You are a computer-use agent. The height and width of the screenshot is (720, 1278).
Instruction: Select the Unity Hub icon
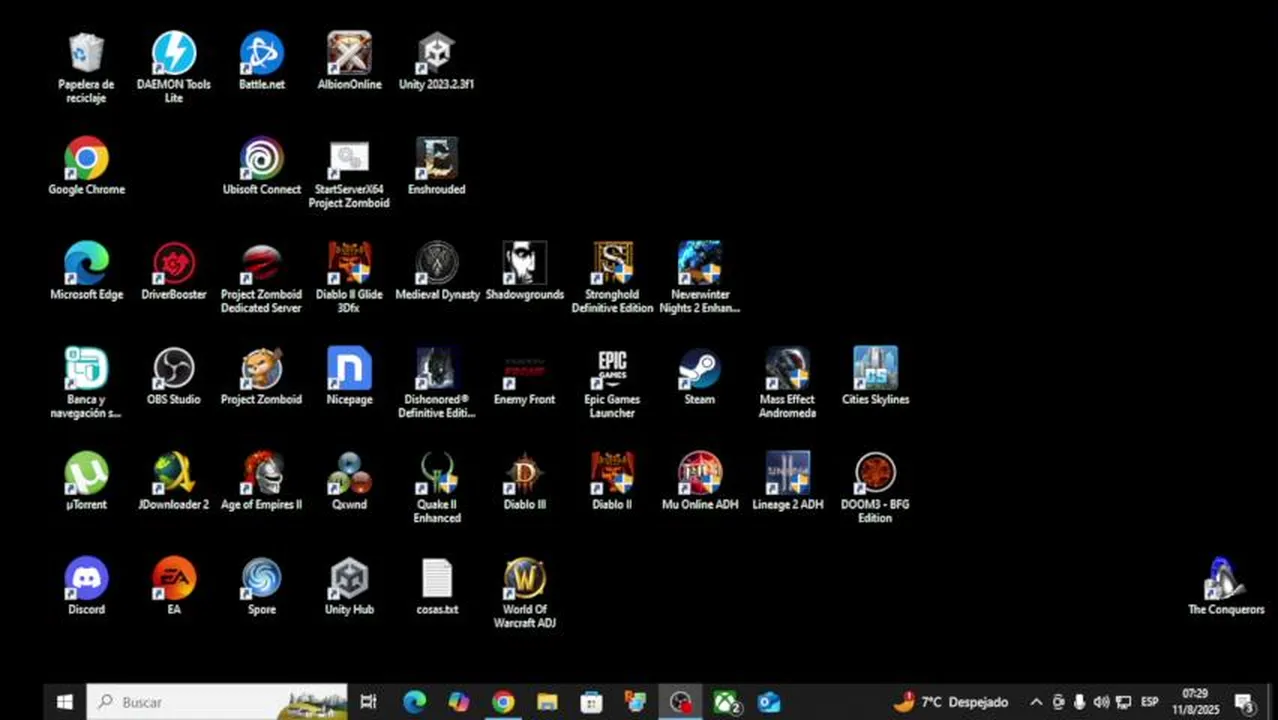tap(349, 586)
